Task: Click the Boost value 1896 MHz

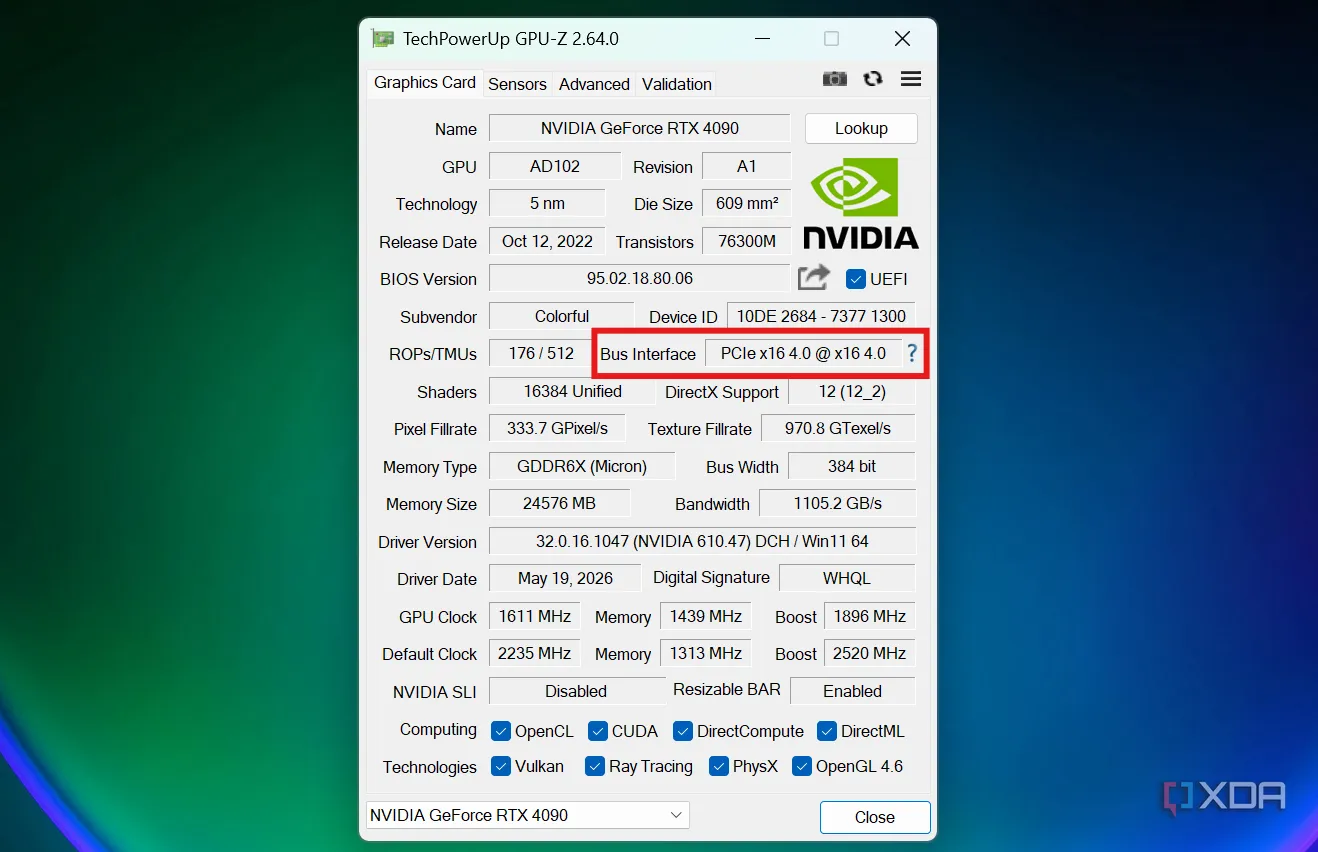Action: tap(870, 616)
